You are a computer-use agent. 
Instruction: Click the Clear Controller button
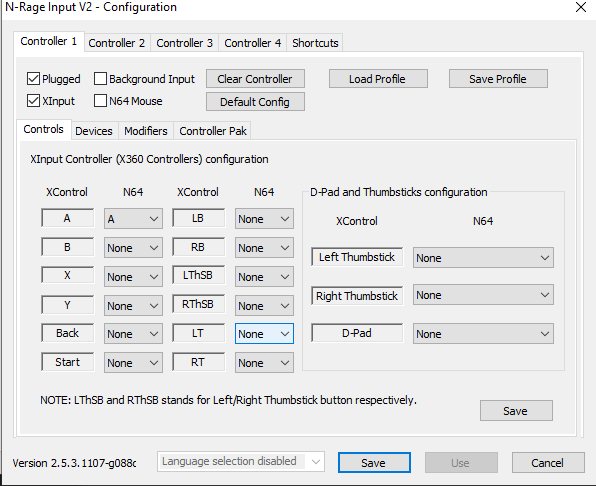255,79
